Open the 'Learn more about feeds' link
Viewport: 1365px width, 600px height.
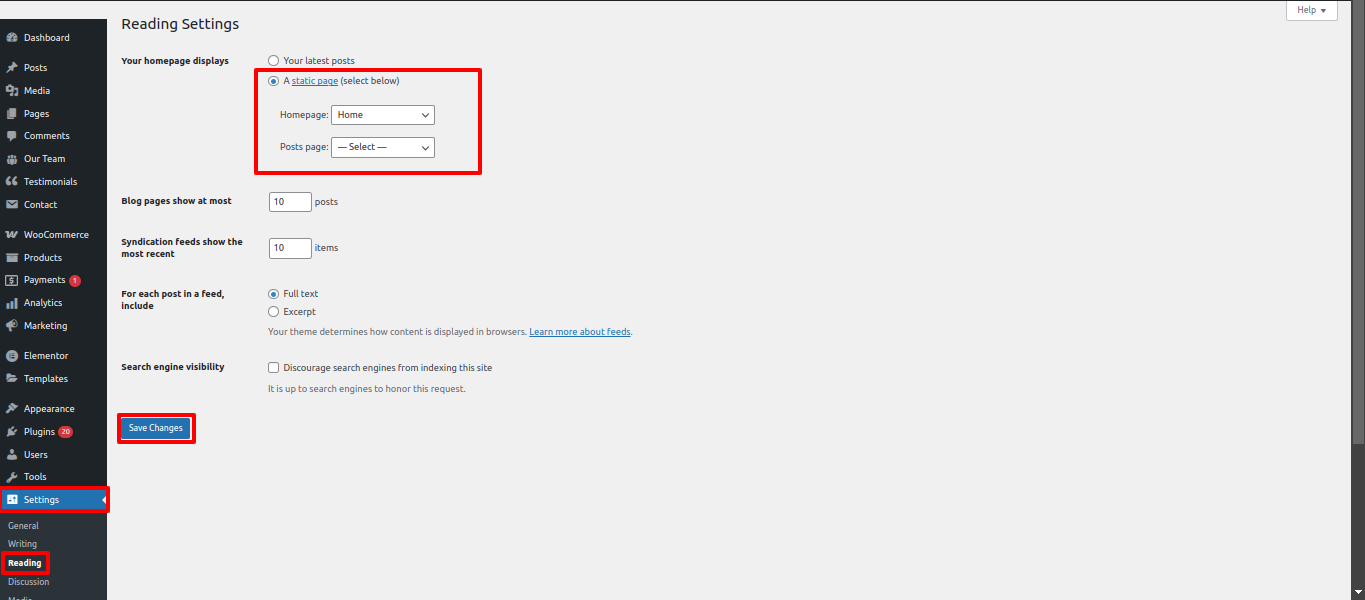pyautogui.click(x=579, y=332)
